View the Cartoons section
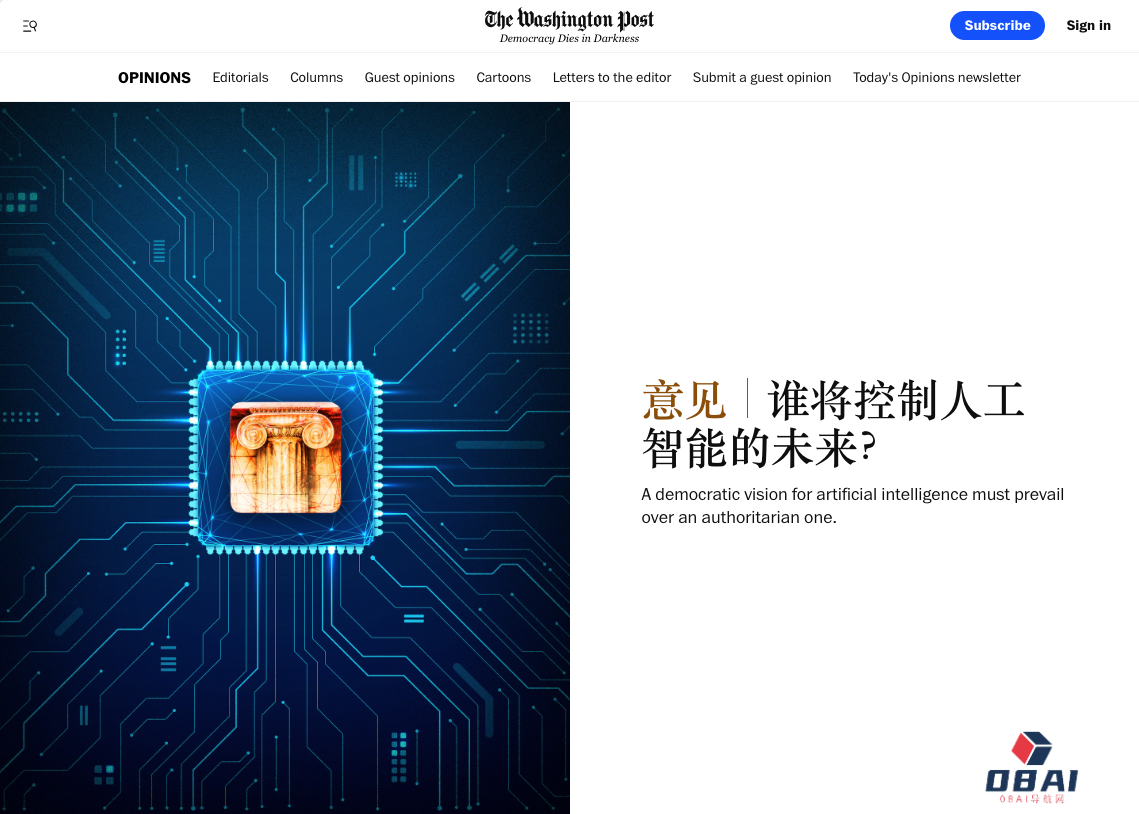The image size is (1139, 814). 503,77
